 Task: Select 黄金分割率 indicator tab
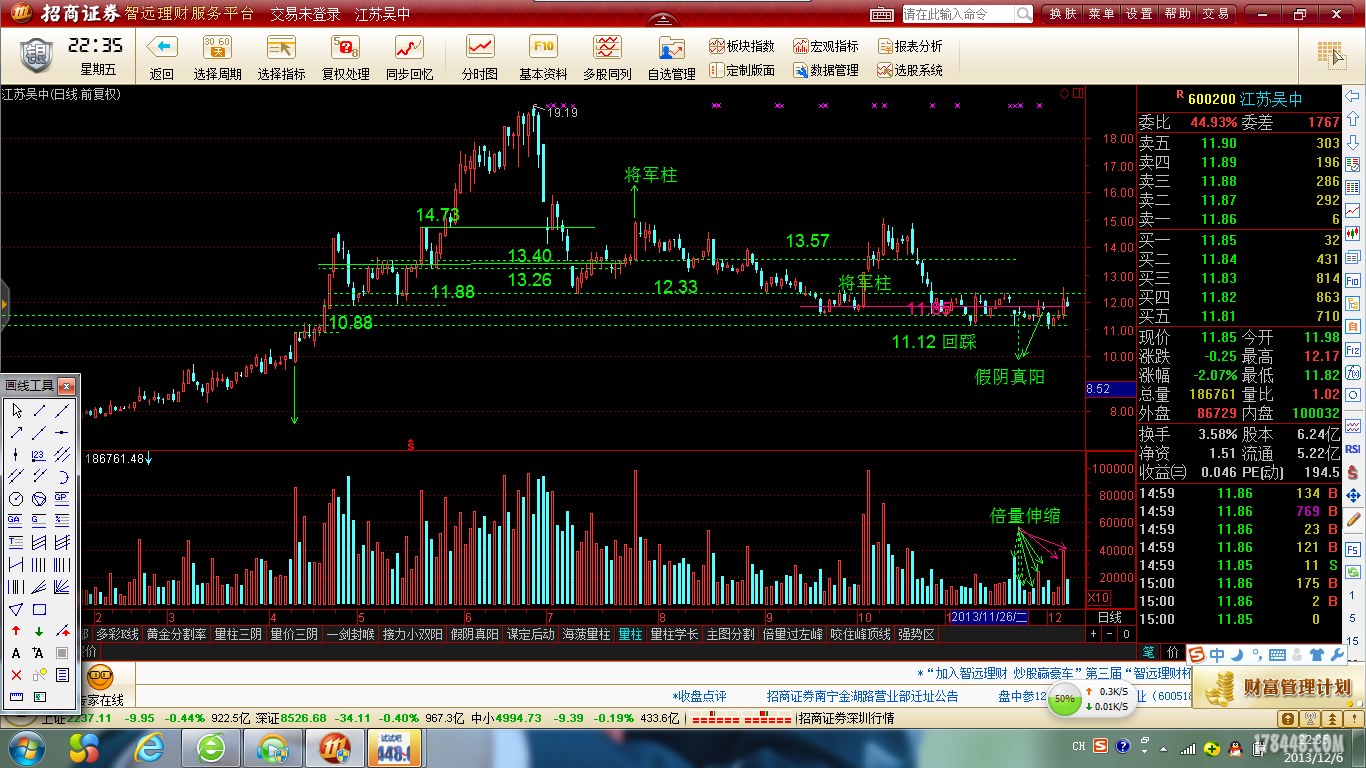point(176,634)
